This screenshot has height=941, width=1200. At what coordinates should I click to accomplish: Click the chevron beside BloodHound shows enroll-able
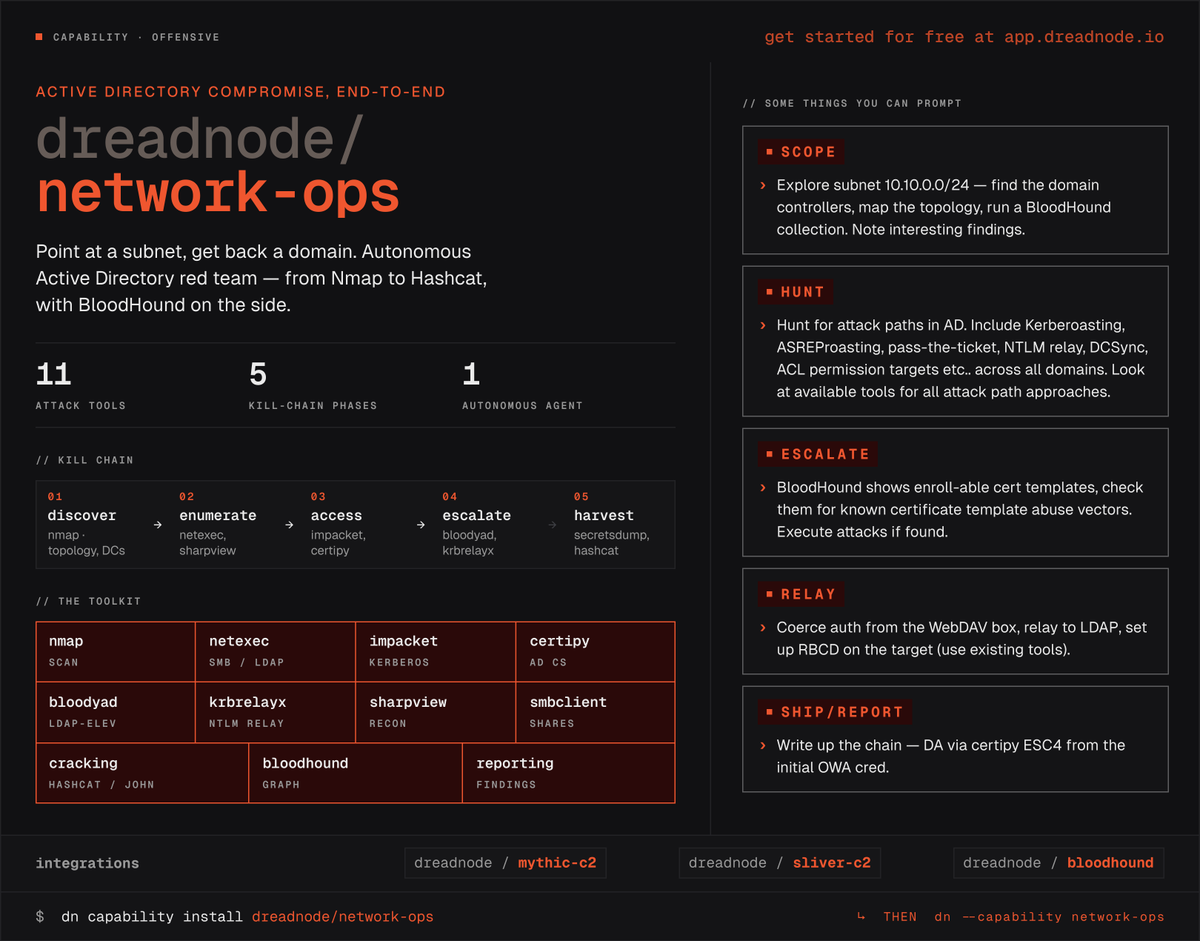(x=764, y=487)
